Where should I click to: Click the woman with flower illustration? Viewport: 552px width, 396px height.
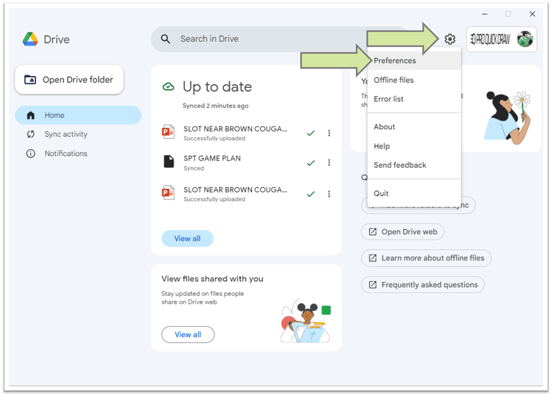[507, 117]
